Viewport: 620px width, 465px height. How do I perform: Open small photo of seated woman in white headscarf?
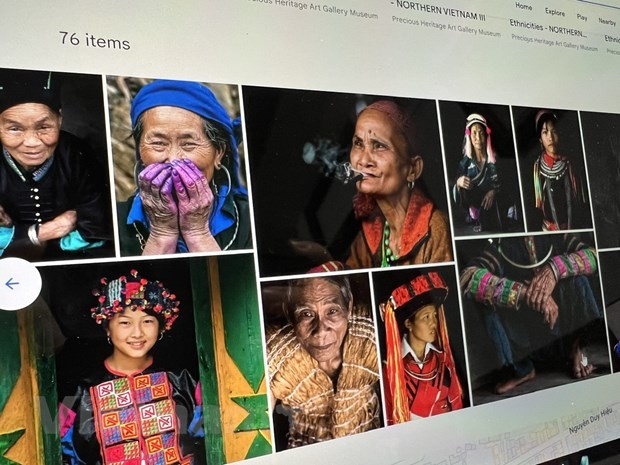coord(481,168)
